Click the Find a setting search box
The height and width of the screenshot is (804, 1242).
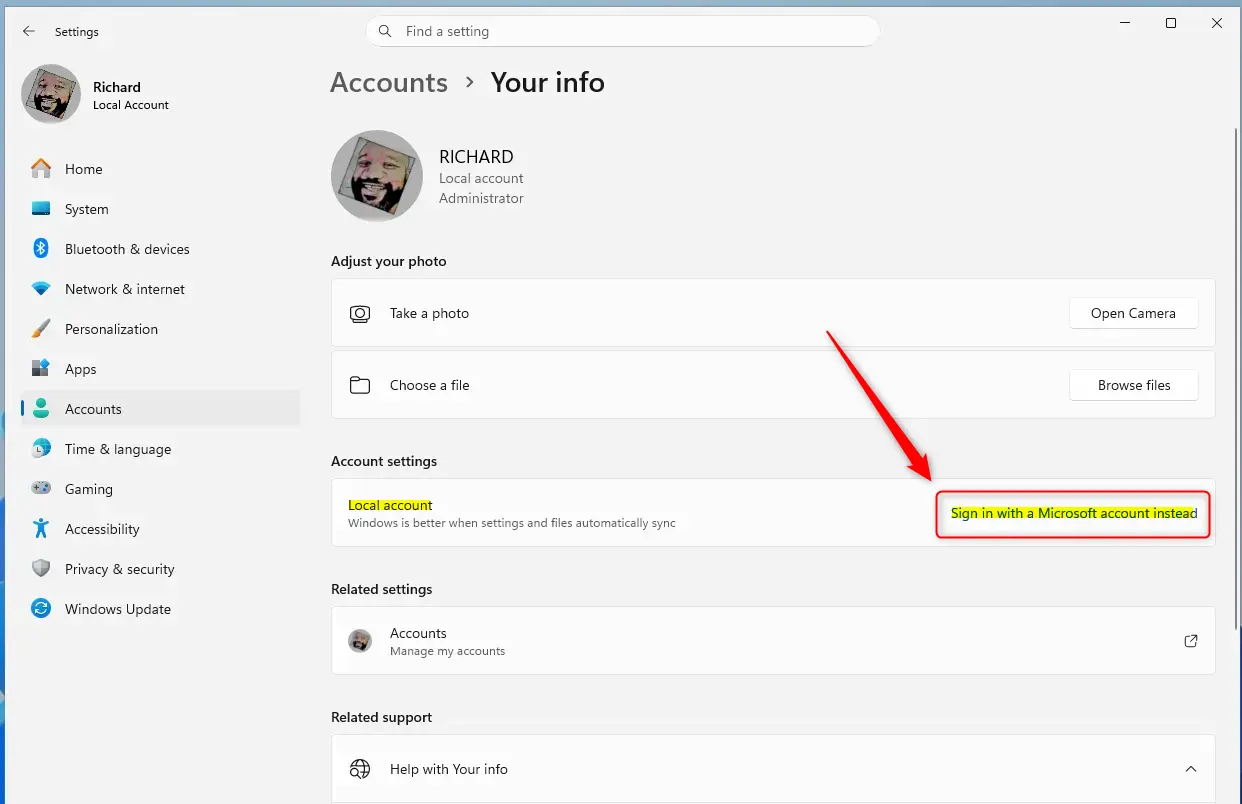tap(623, 31)
